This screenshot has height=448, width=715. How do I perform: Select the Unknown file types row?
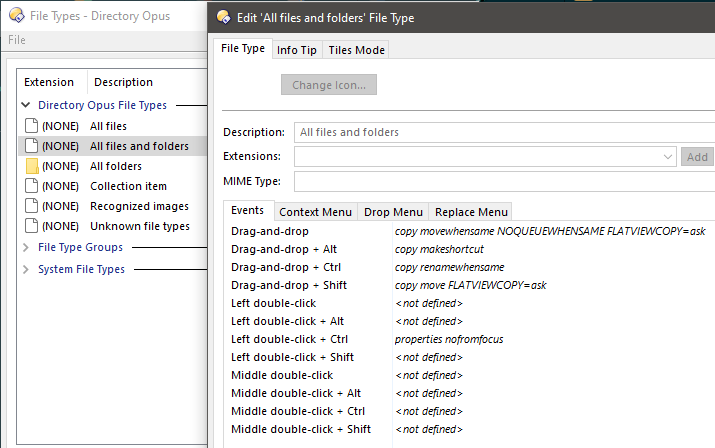[x=113, y=226]
